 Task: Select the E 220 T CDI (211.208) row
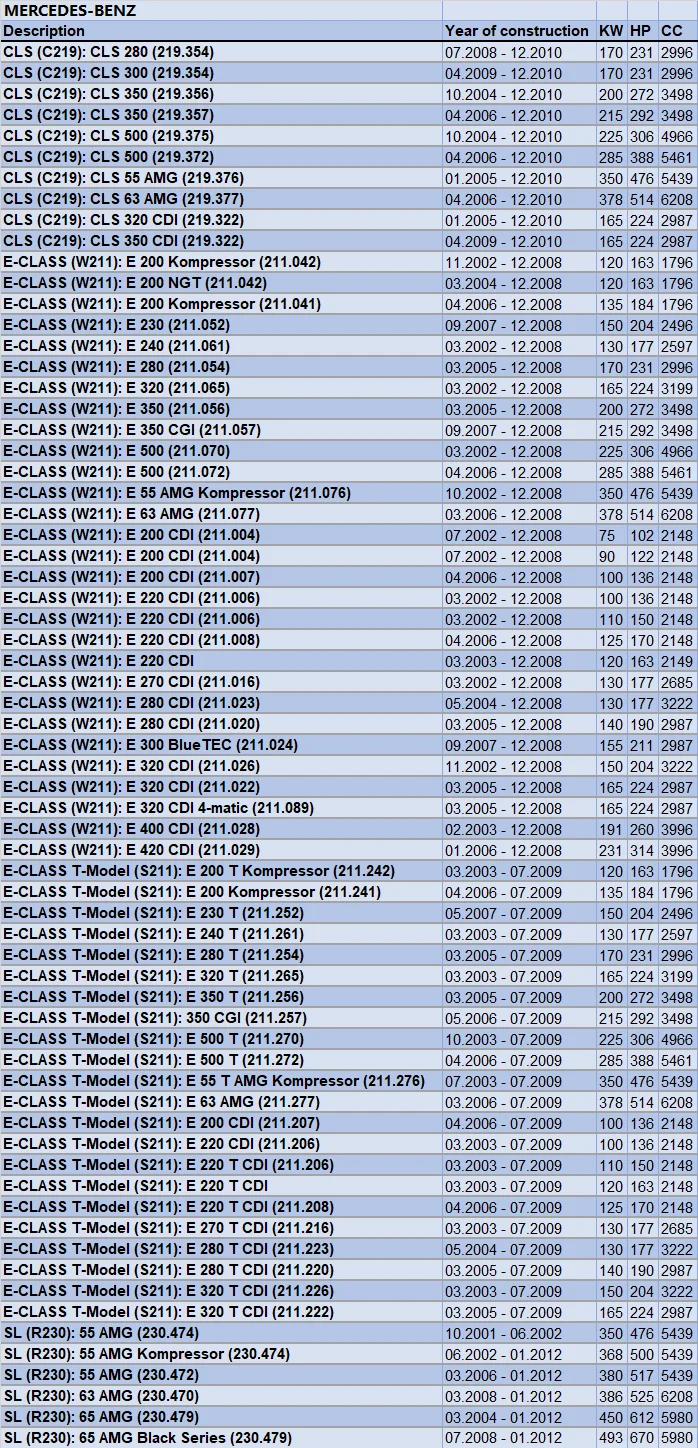(349, 1207)
